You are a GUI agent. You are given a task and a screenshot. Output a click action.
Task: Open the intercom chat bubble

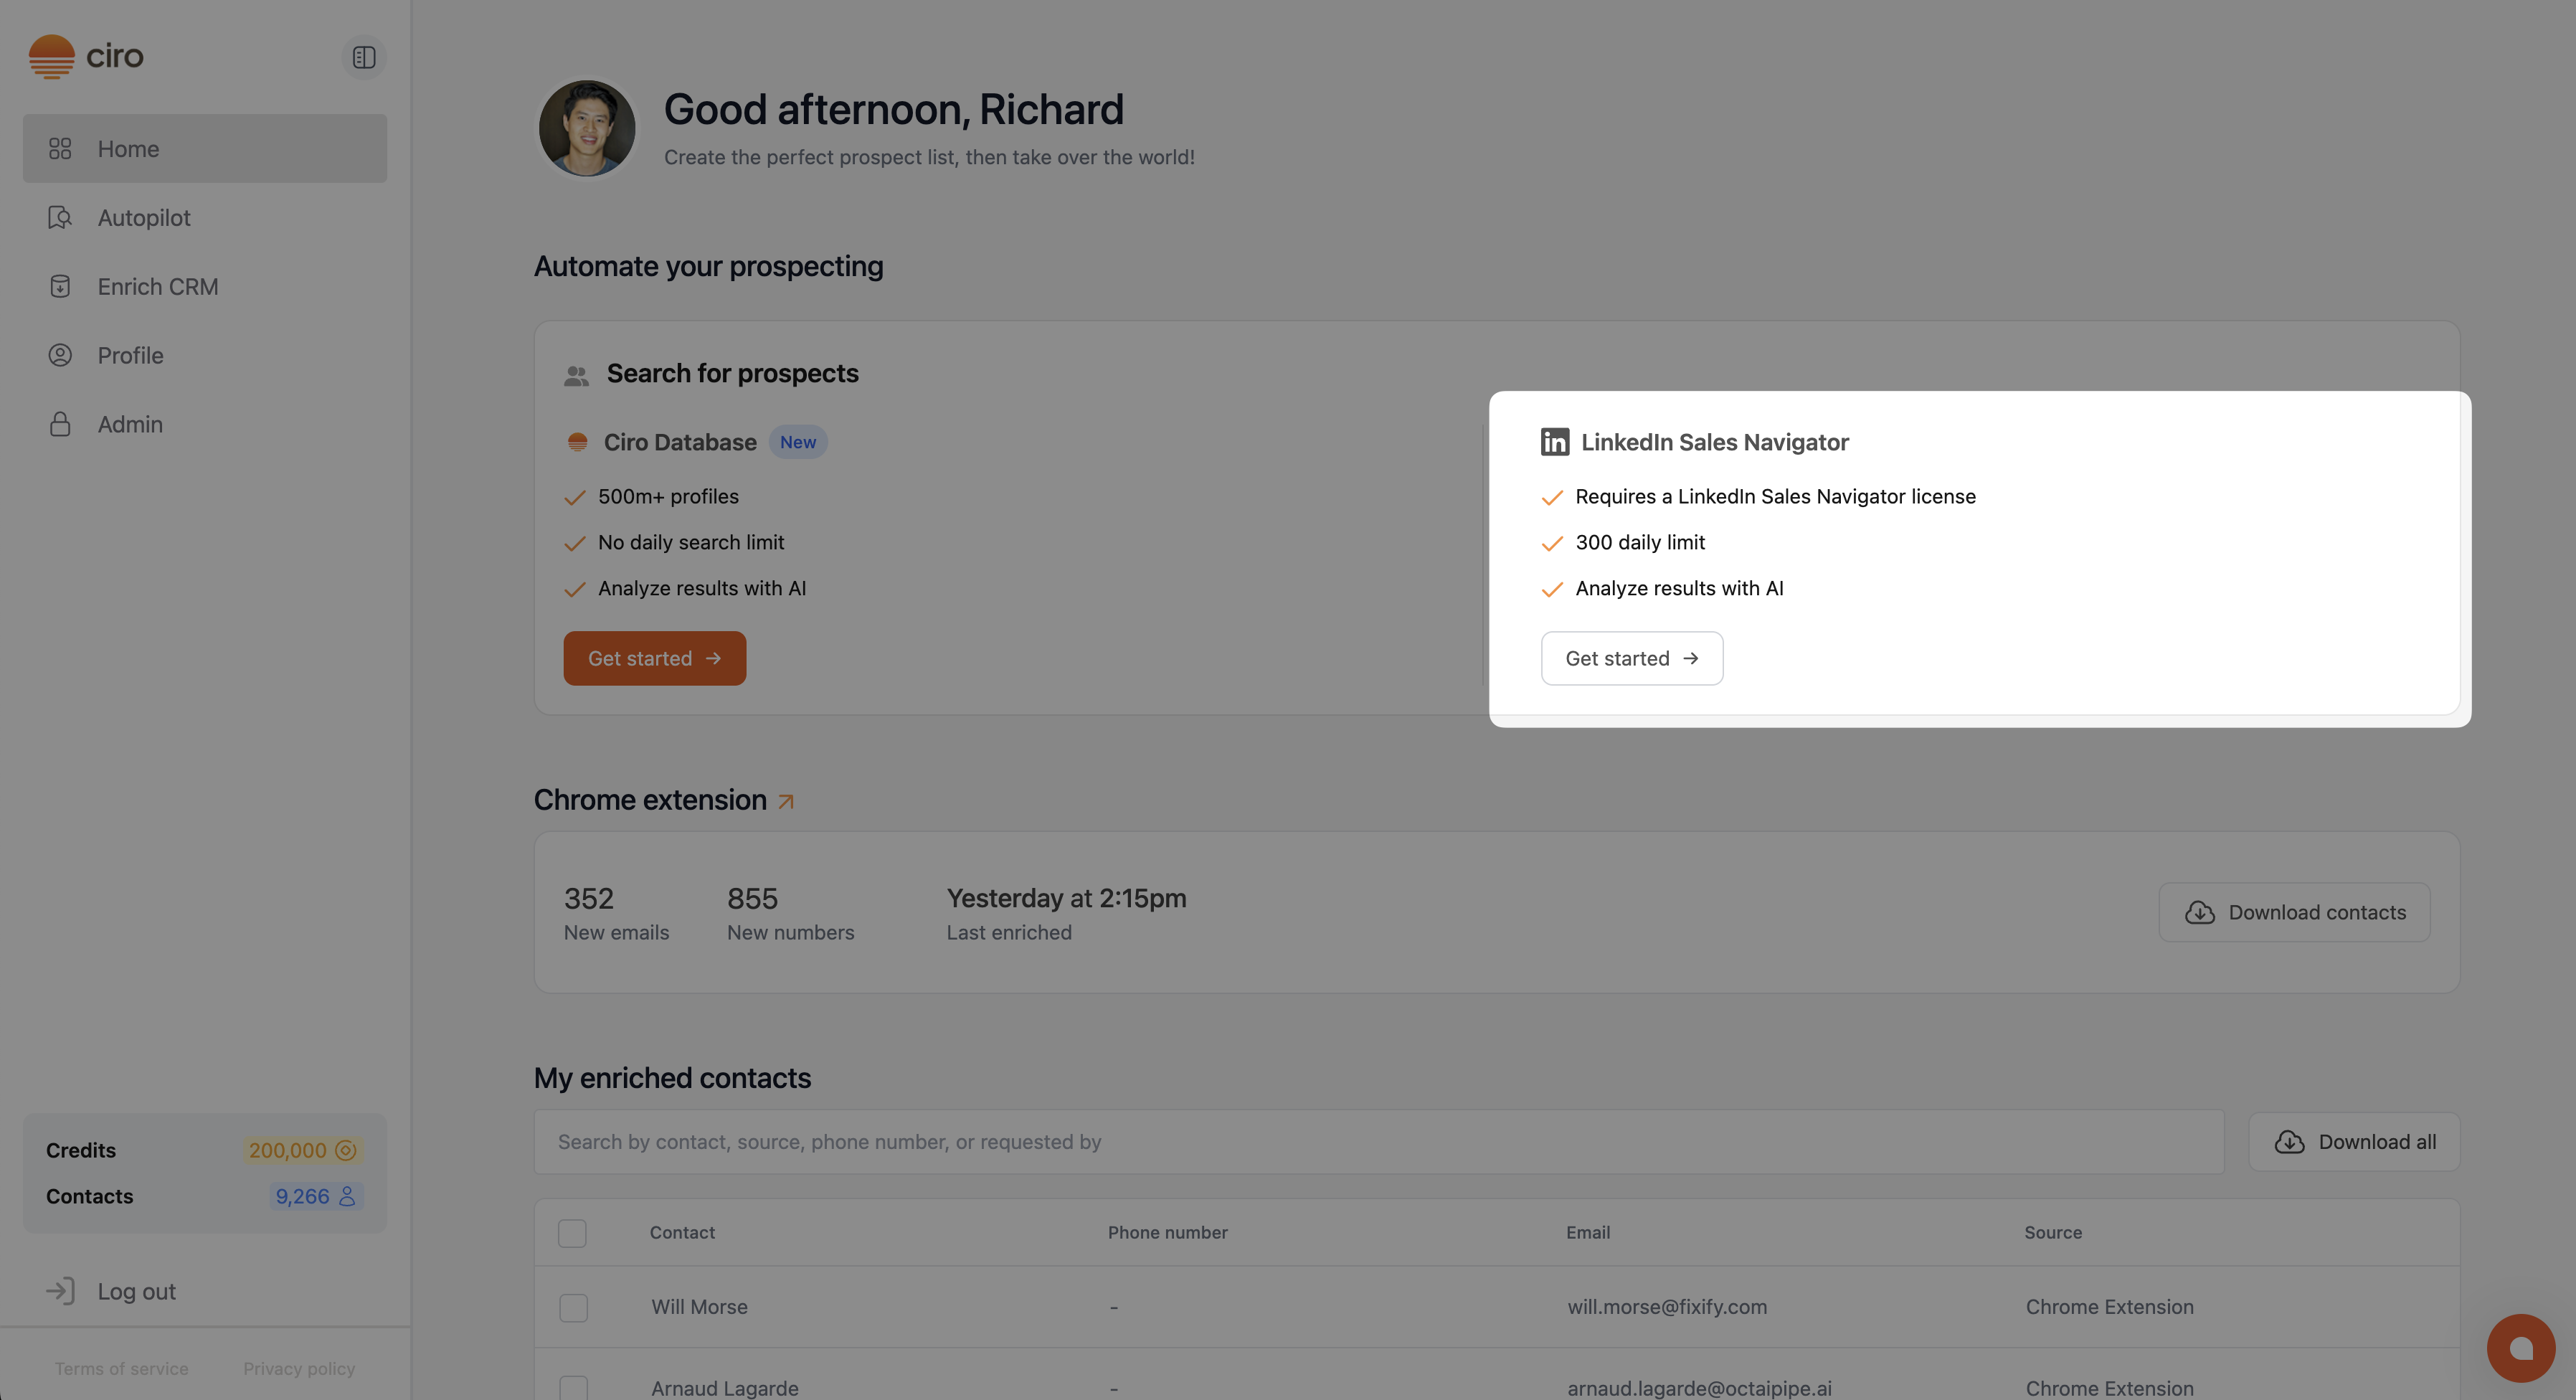coord(2520,1347)
